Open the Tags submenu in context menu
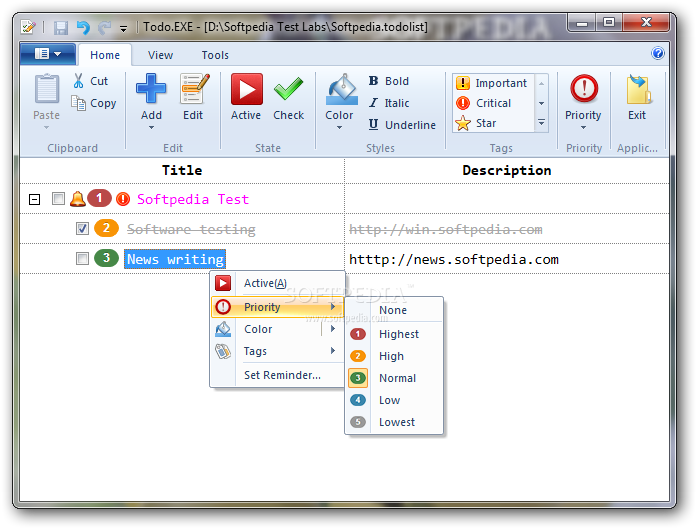Image resolution: width=697 pixels, height=529 pixels. [278, 352]
